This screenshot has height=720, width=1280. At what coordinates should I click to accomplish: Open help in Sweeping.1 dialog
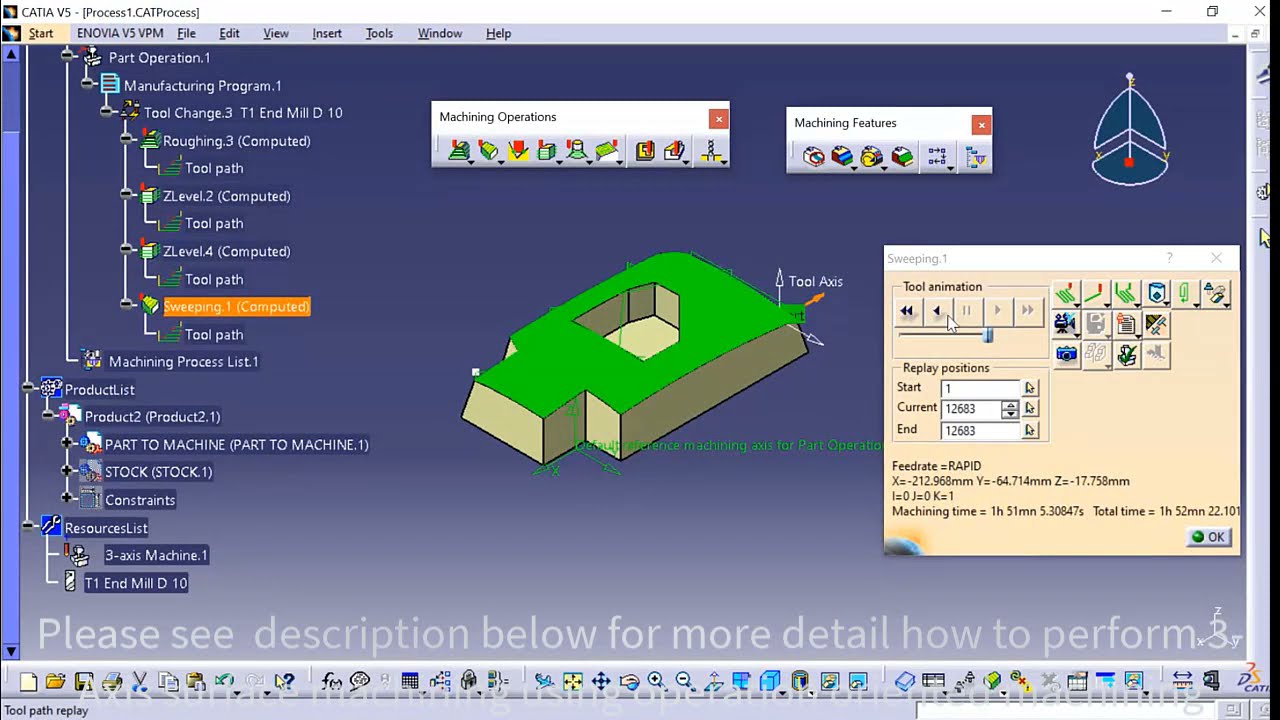point(1170,258)
